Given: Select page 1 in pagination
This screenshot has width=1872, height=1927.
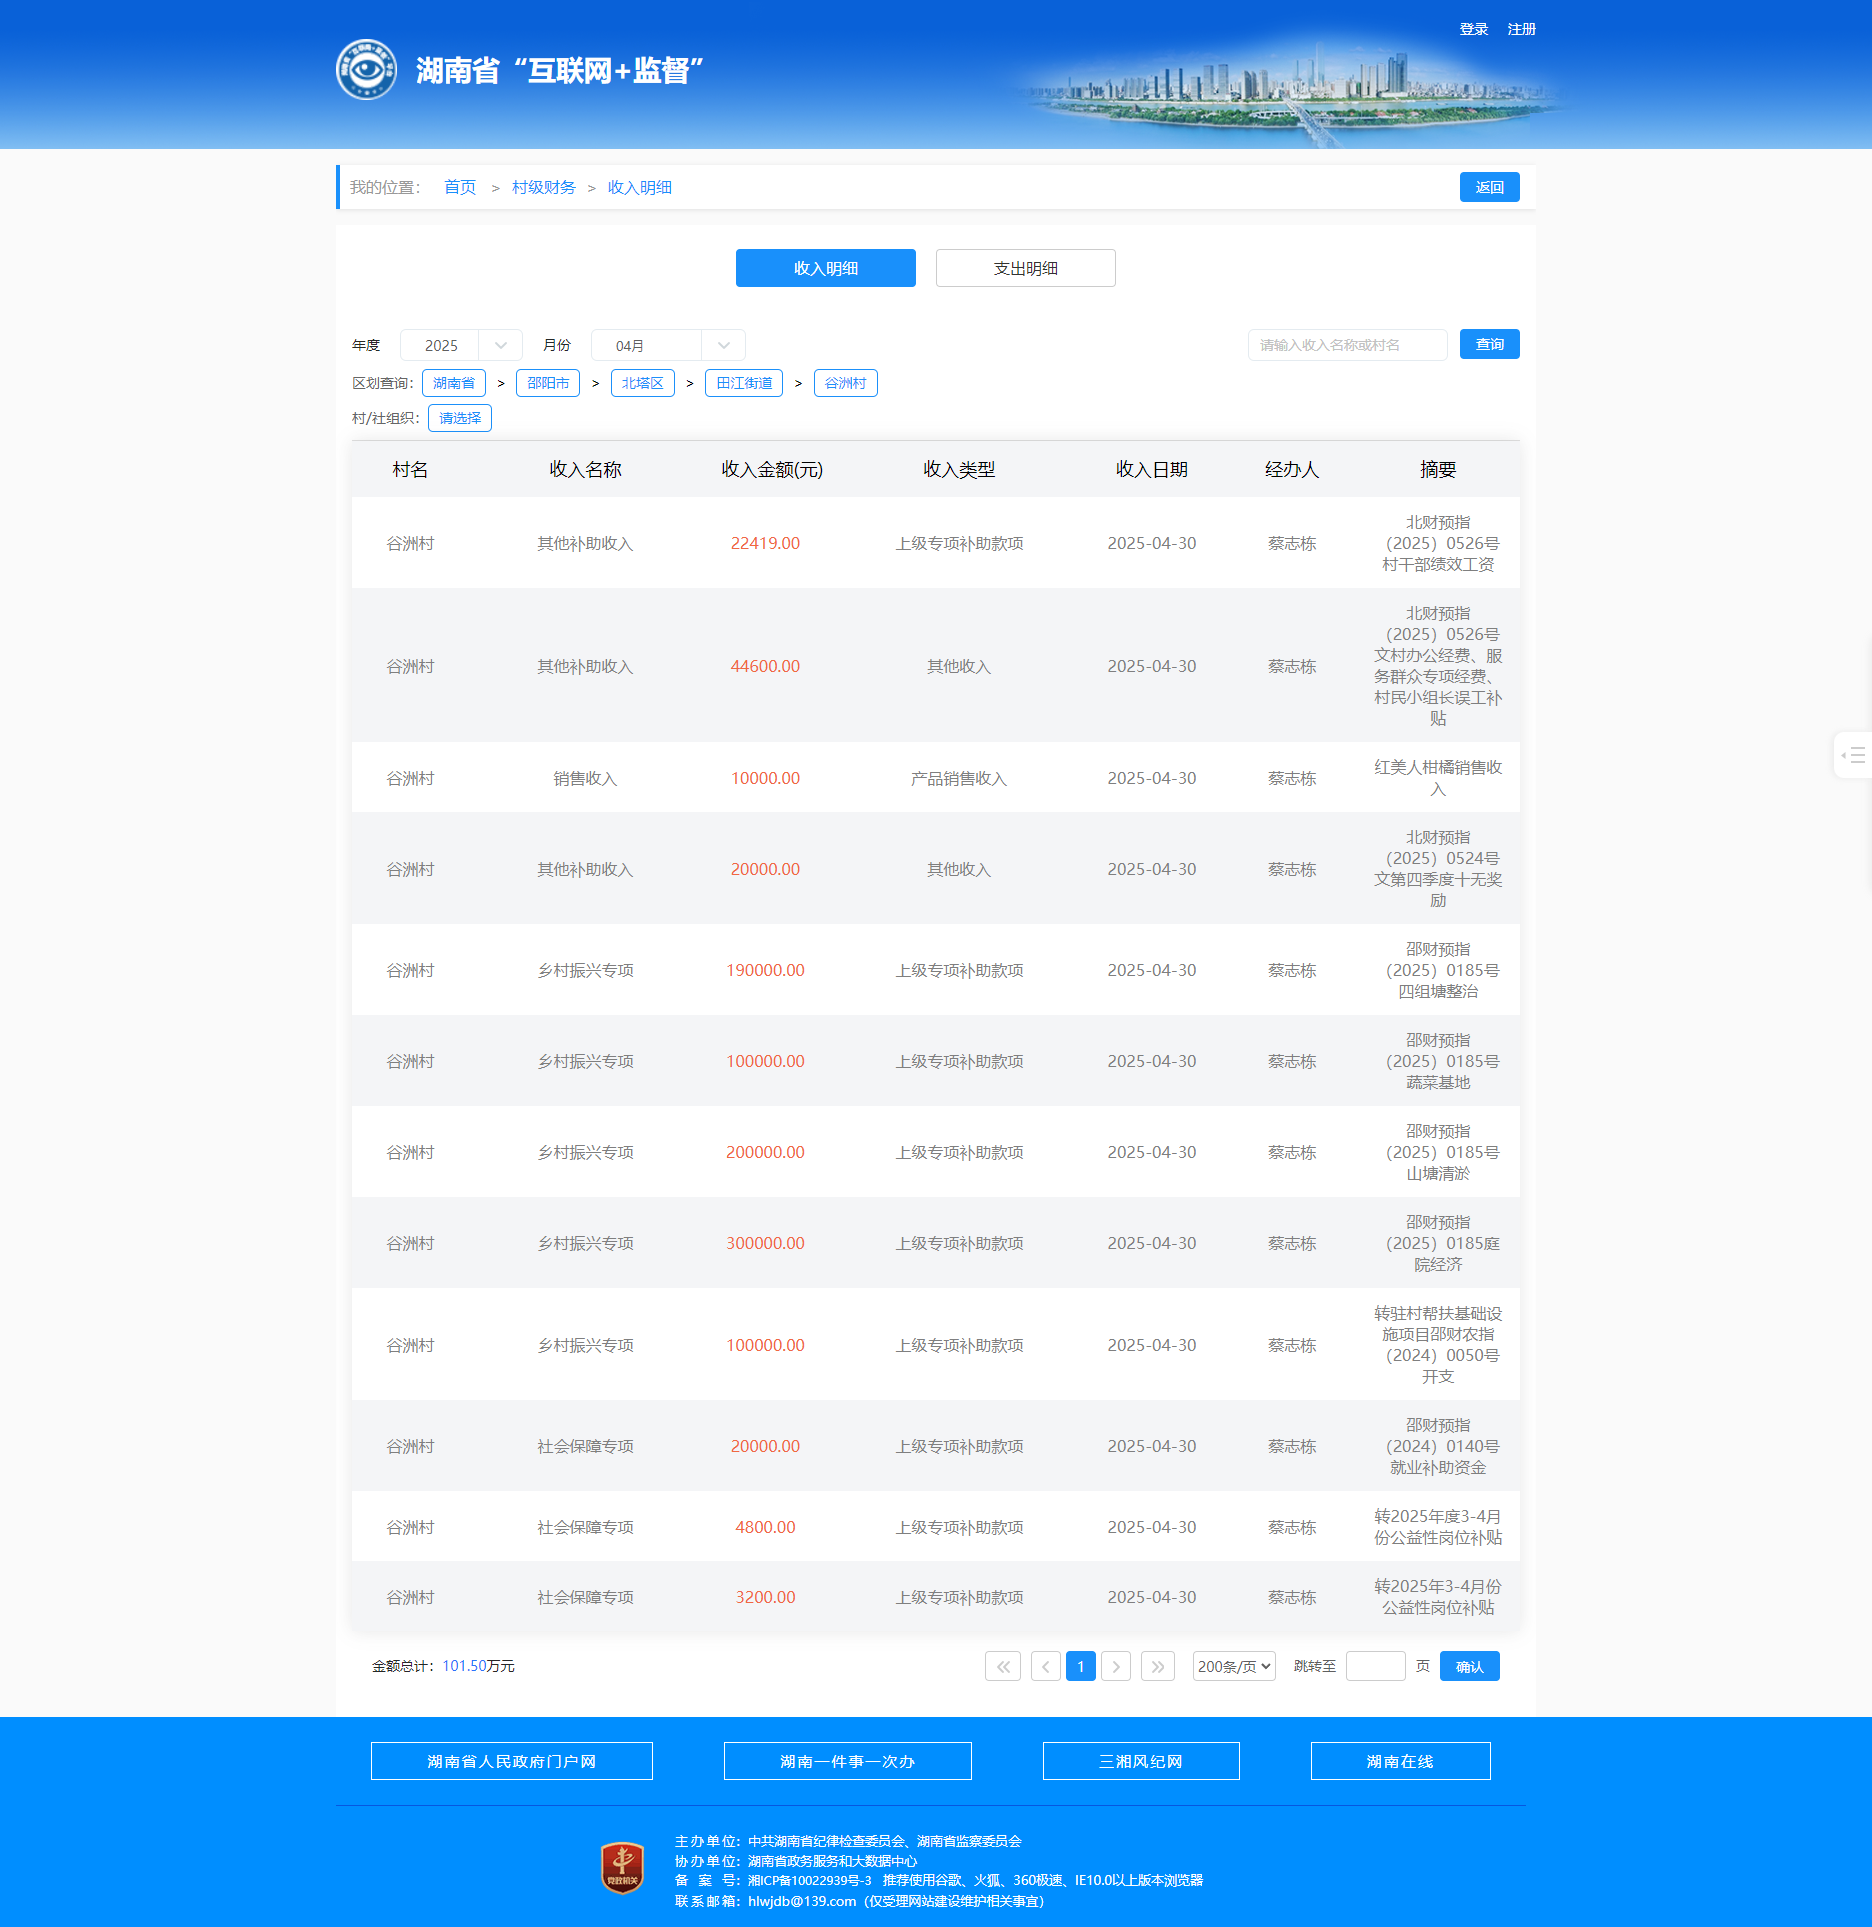Looking at the screenshot, I should click(1081, 1666).
